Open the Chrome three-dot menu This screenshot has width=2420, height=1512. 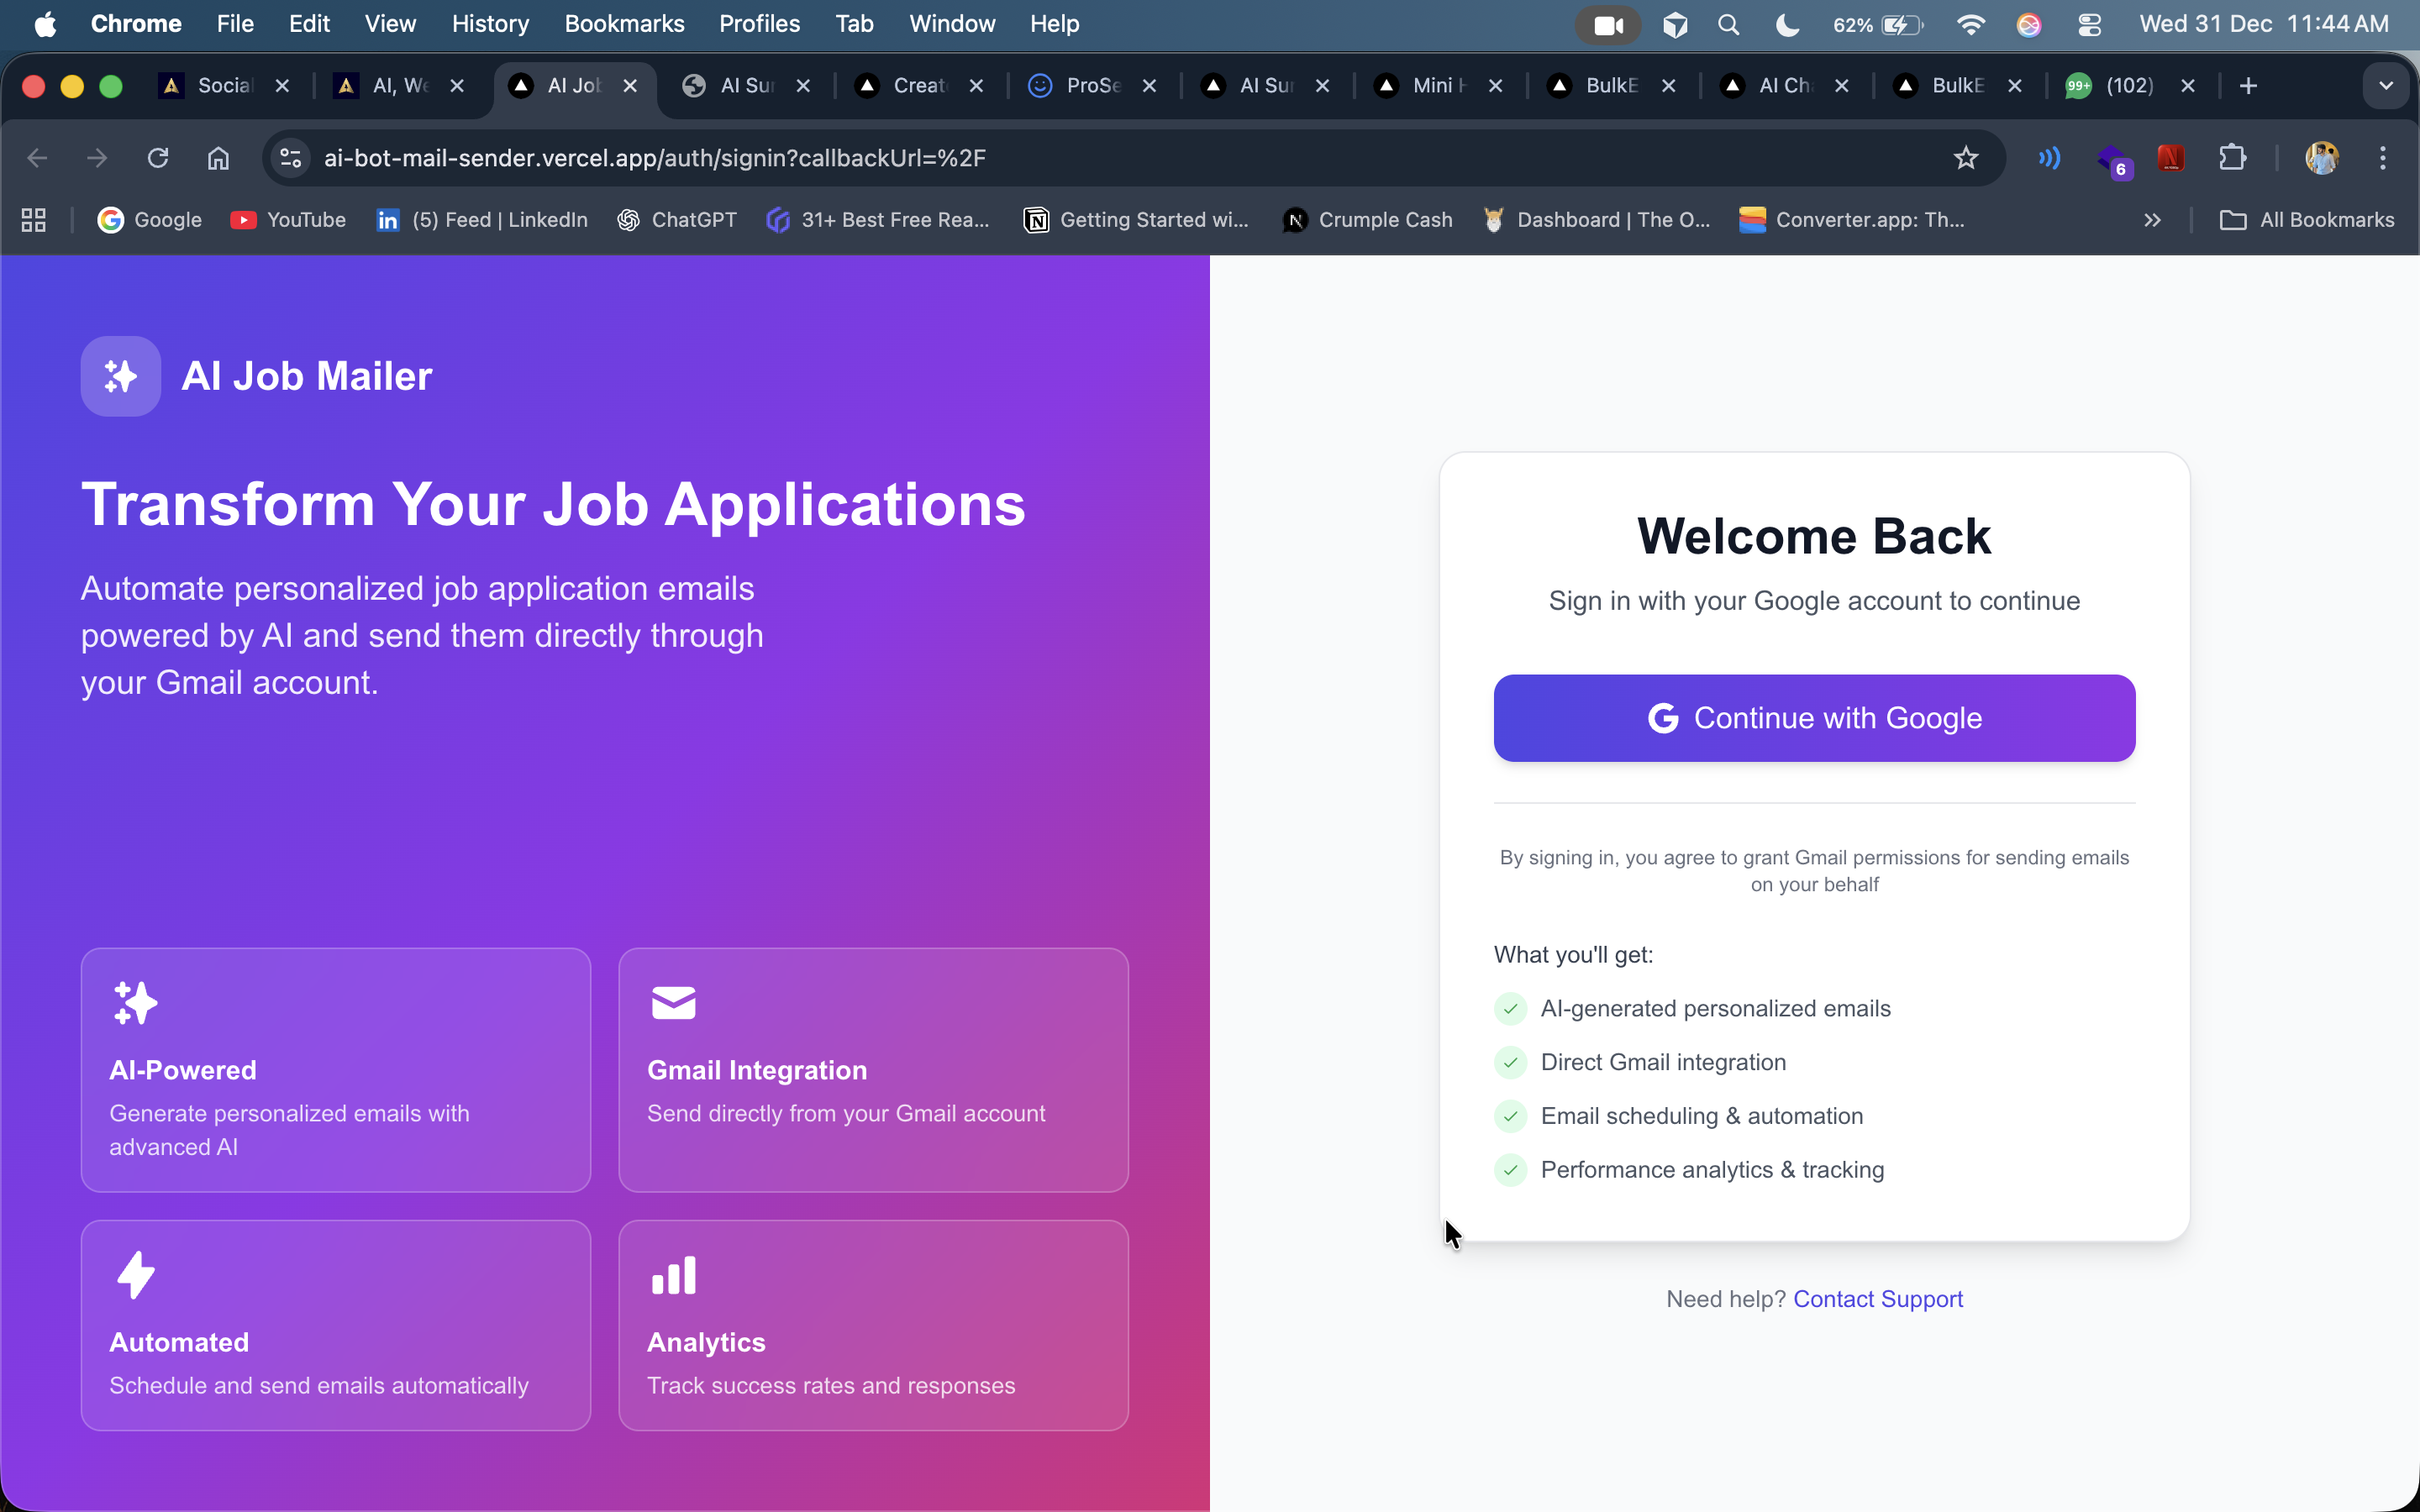click(x=2383, y=158)
